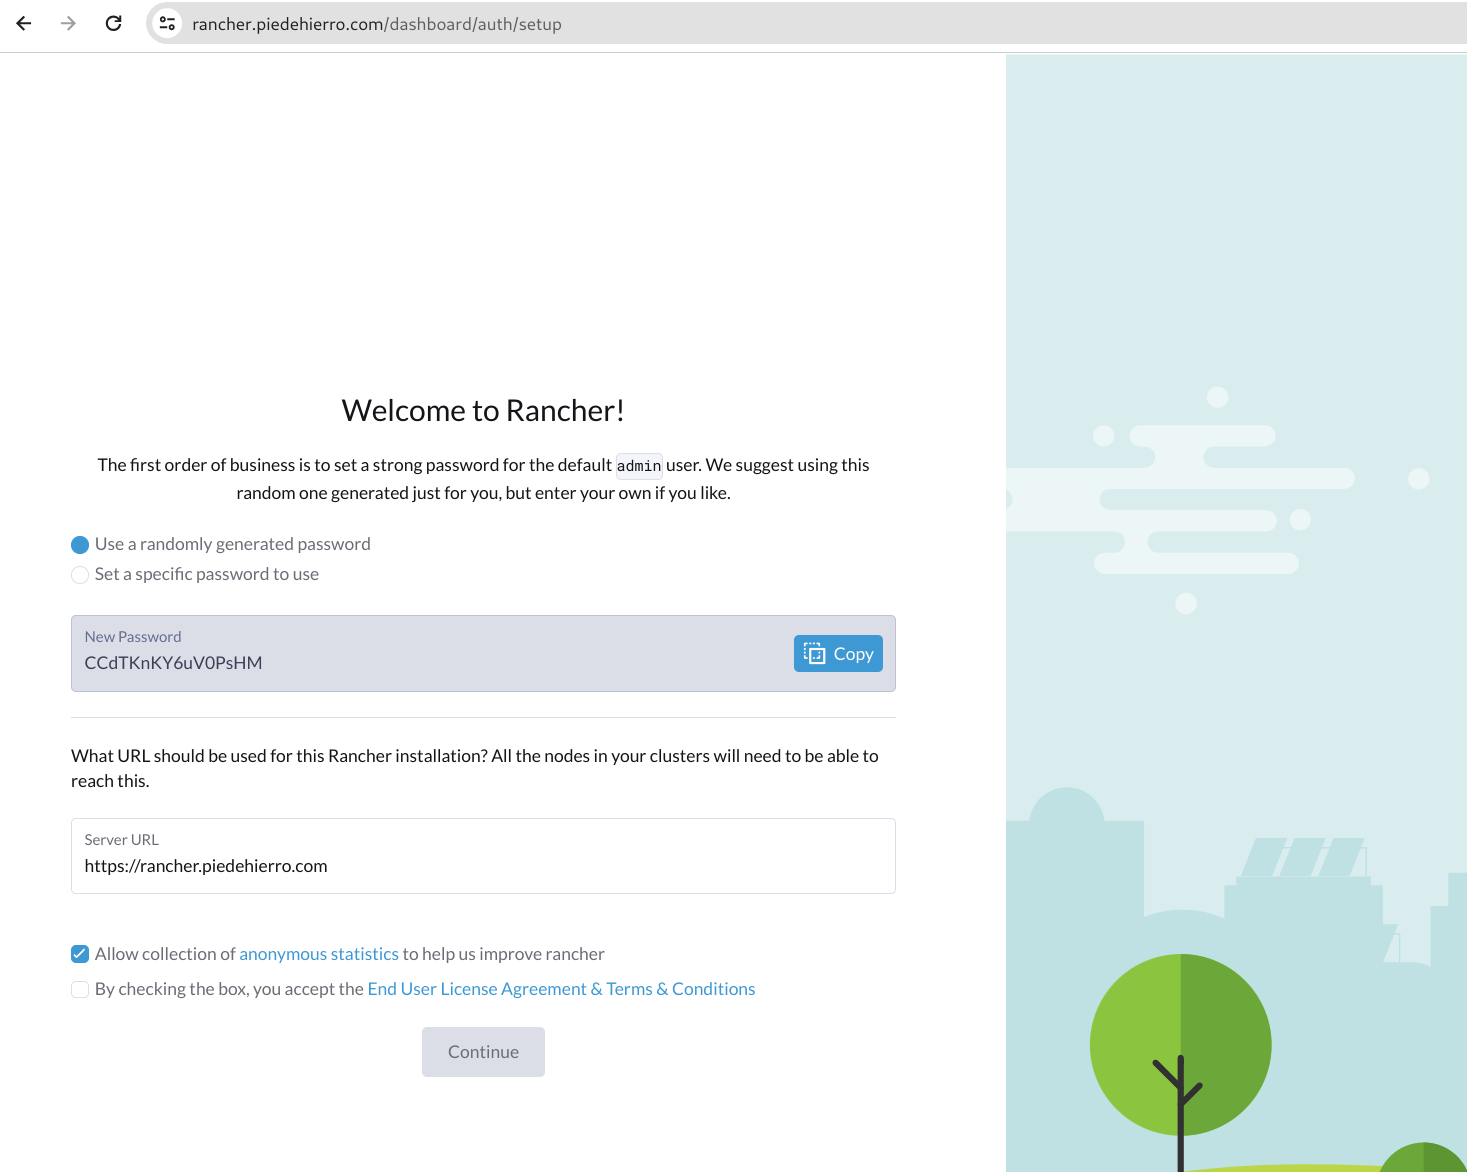Copy the generated password
This screenshot has width=1467, height=1172.
(838, 653)
